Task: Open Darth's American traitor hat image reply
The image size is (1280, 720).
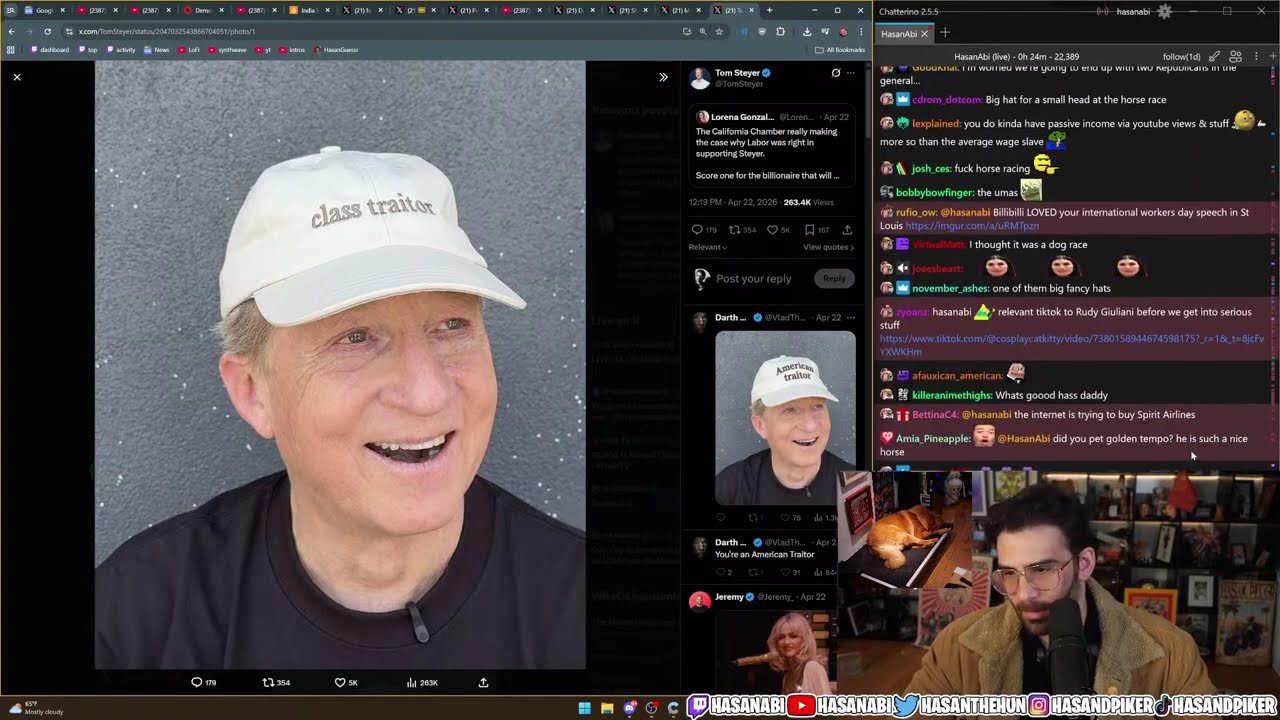Action: (x=785, y=417)
